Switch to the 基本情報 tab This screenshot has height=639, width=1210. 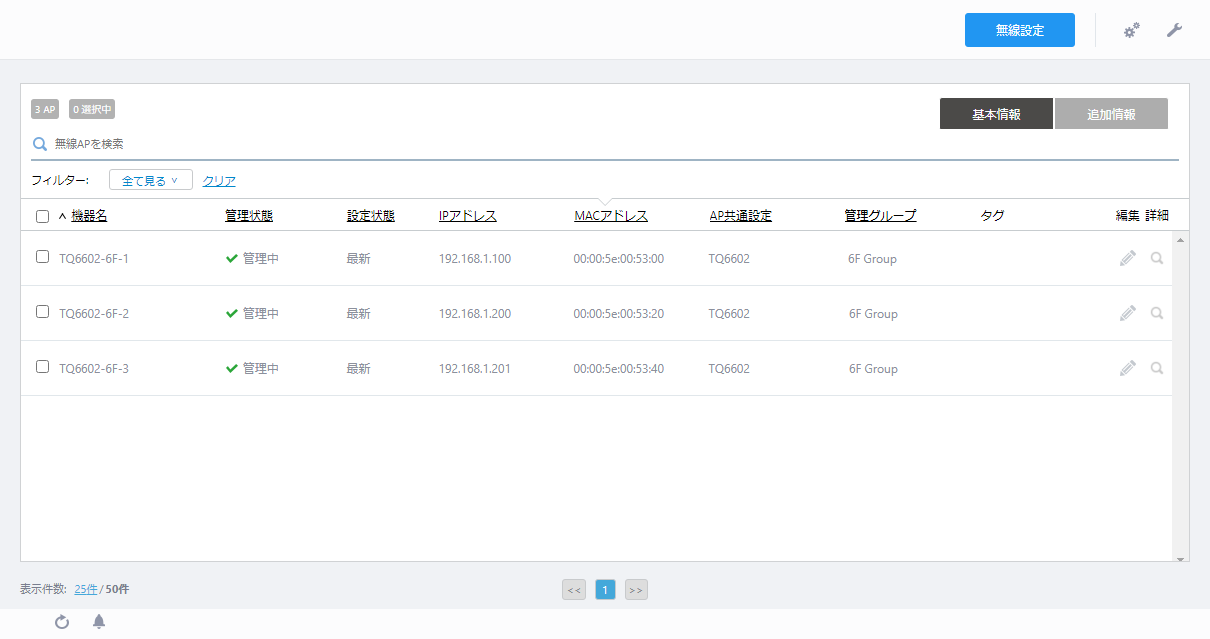tap(996, 114)
